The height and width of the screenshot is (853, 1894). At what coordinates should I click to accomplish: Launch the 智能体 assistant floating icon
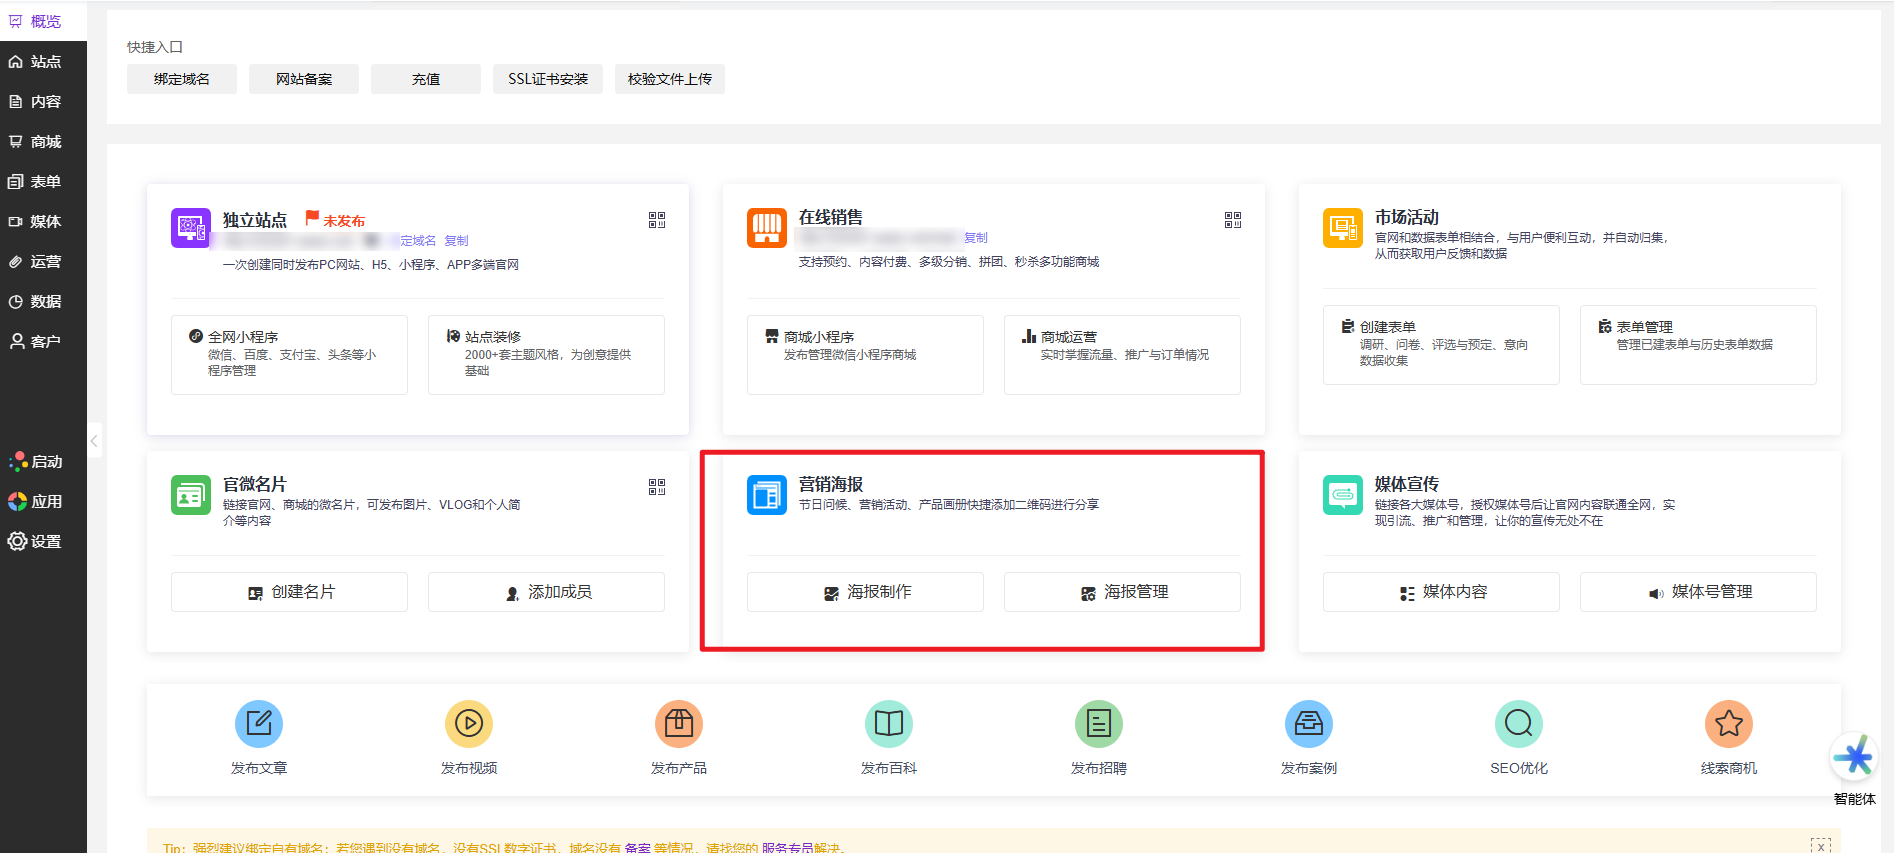(1854, 758)
